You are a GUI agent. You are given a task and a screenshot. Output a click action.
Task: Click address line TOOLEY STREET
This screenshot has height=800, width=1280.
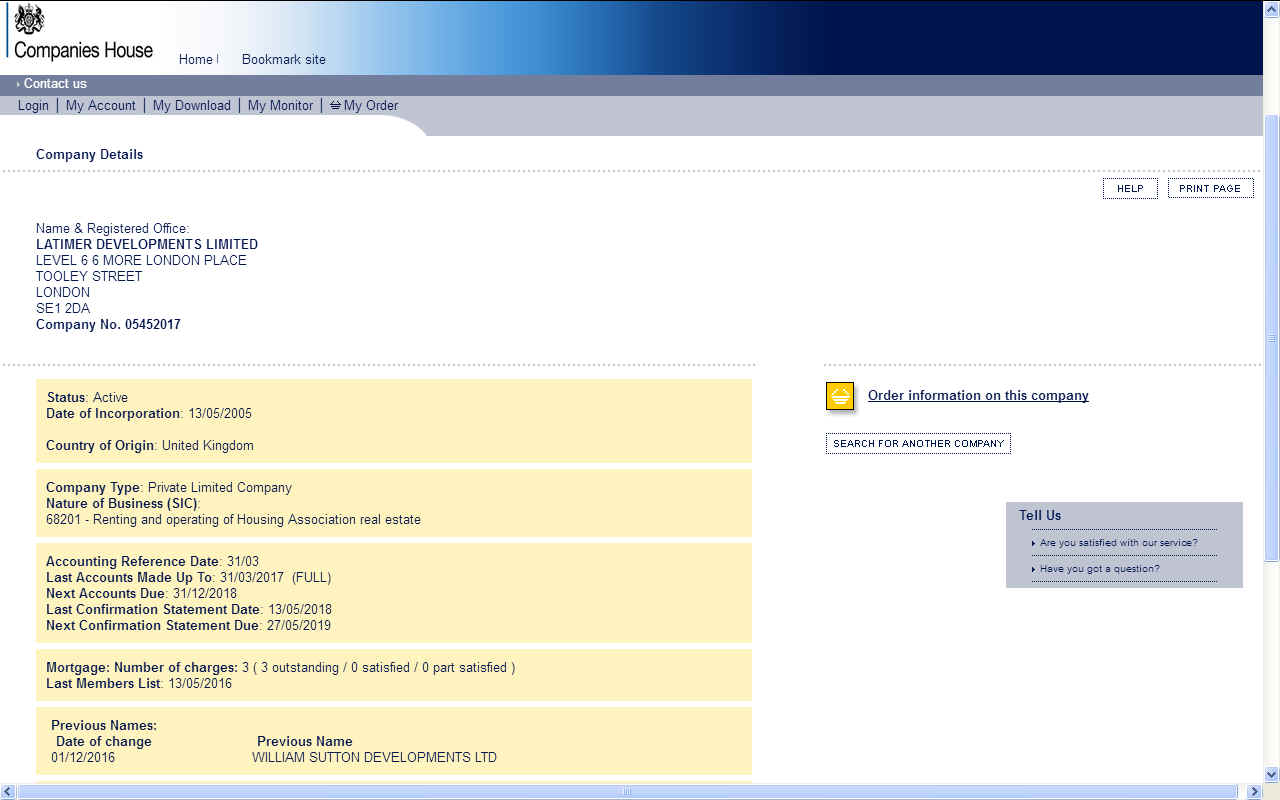[x=89, y=277]
